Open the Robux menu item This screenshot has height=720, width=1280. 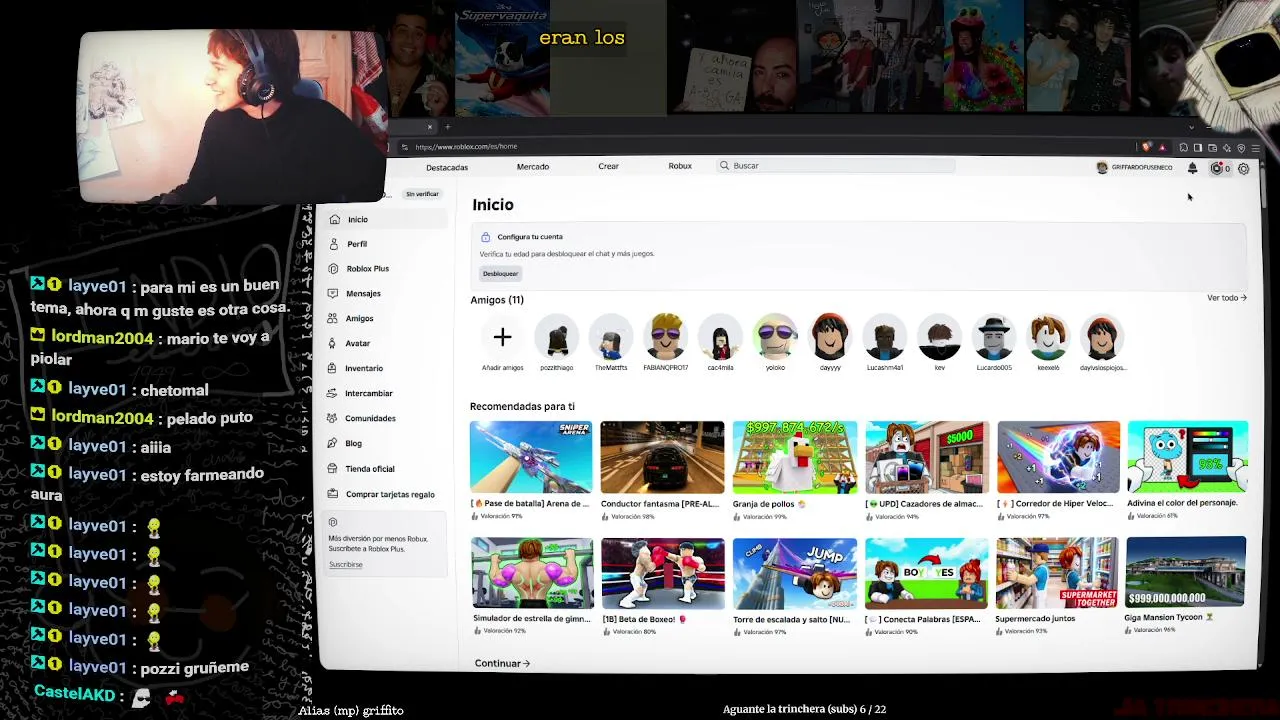(x=680, y=166)
